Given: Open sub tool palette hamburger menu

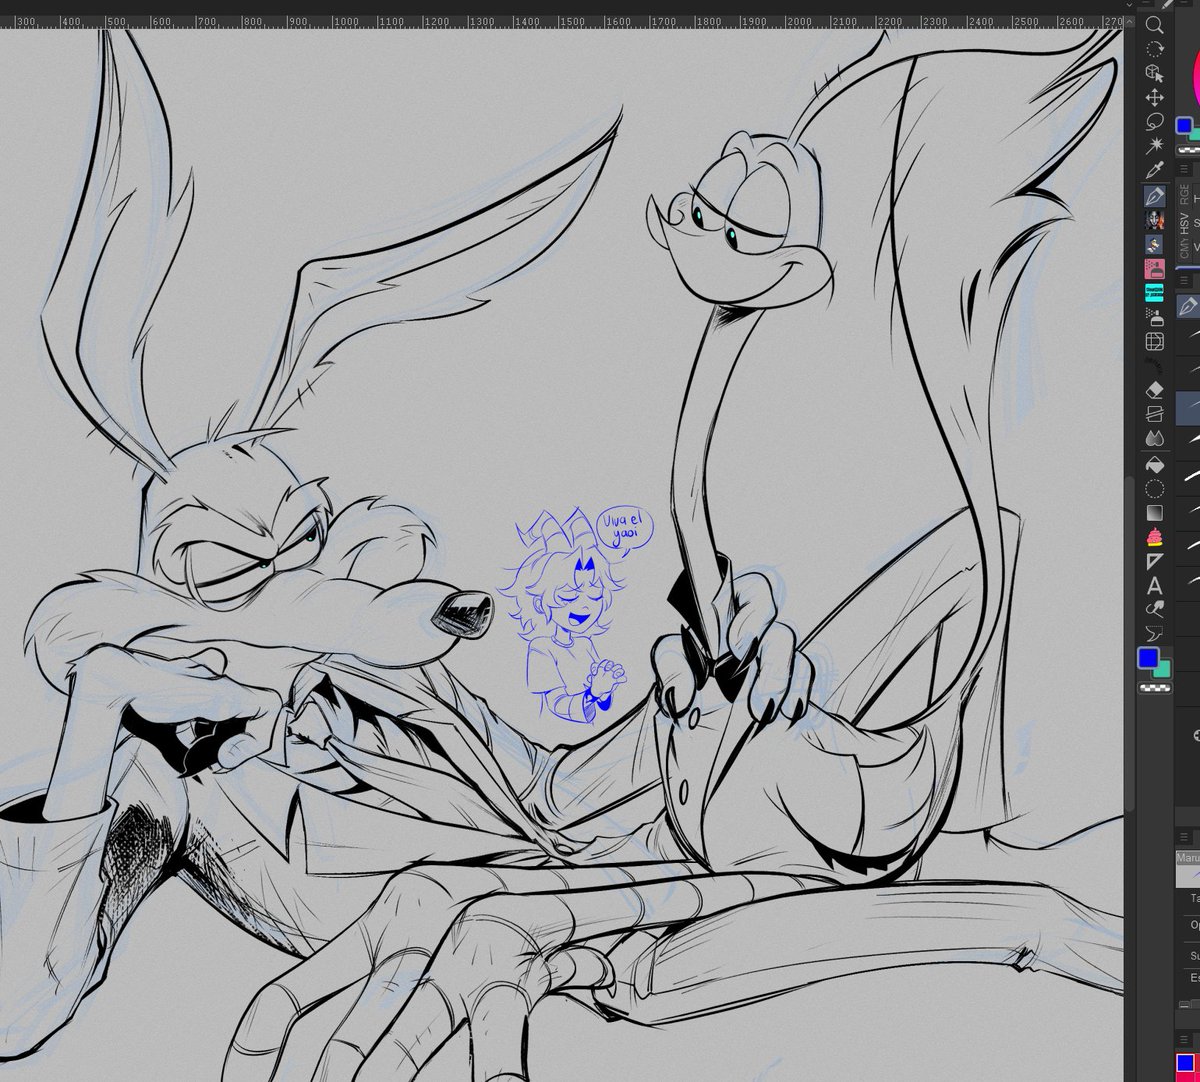Looking at the screenshot, I should pos(1185,281).
